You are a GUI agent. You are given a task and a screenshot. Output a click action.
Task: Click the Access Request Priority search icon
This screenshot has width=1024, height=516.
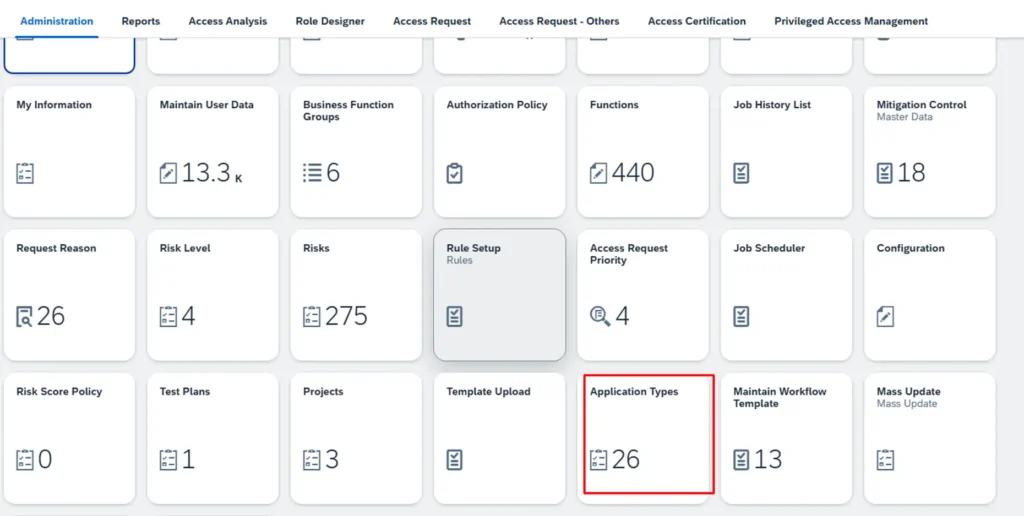tap(599, 317)
